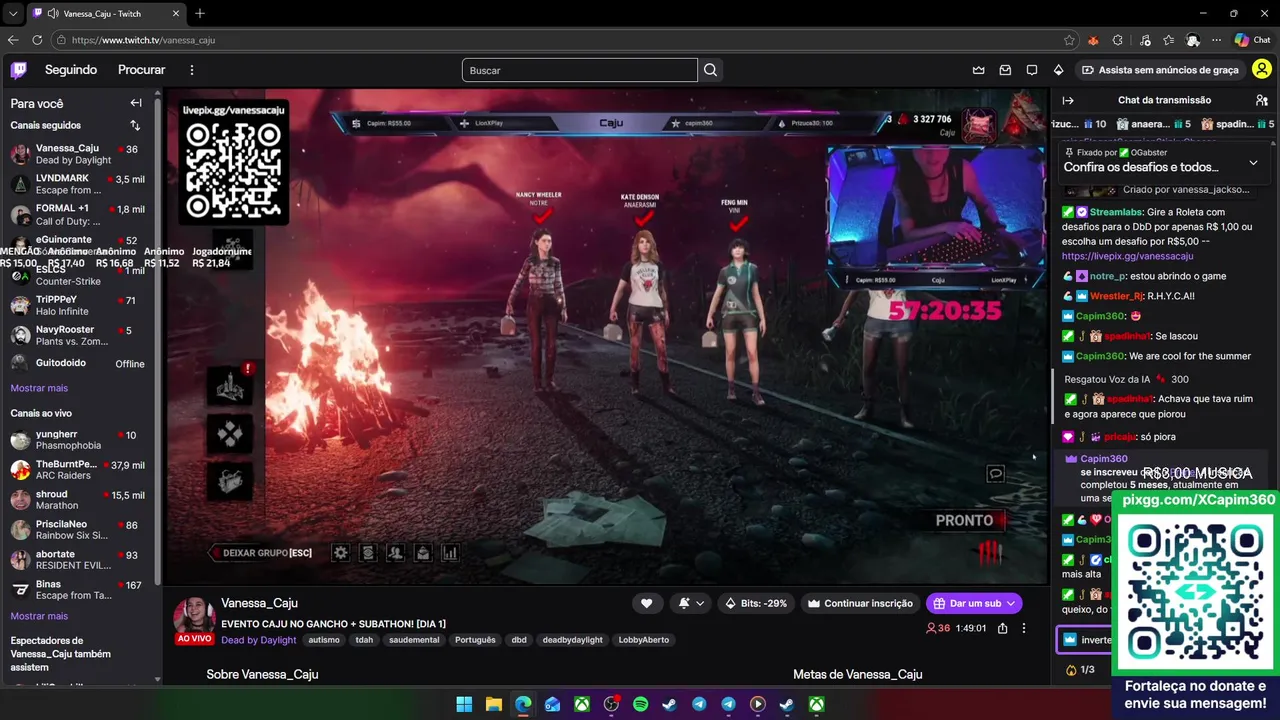Click the search magnifier button
Viewport: 1280px width, 720px height.
coord(710,70)
